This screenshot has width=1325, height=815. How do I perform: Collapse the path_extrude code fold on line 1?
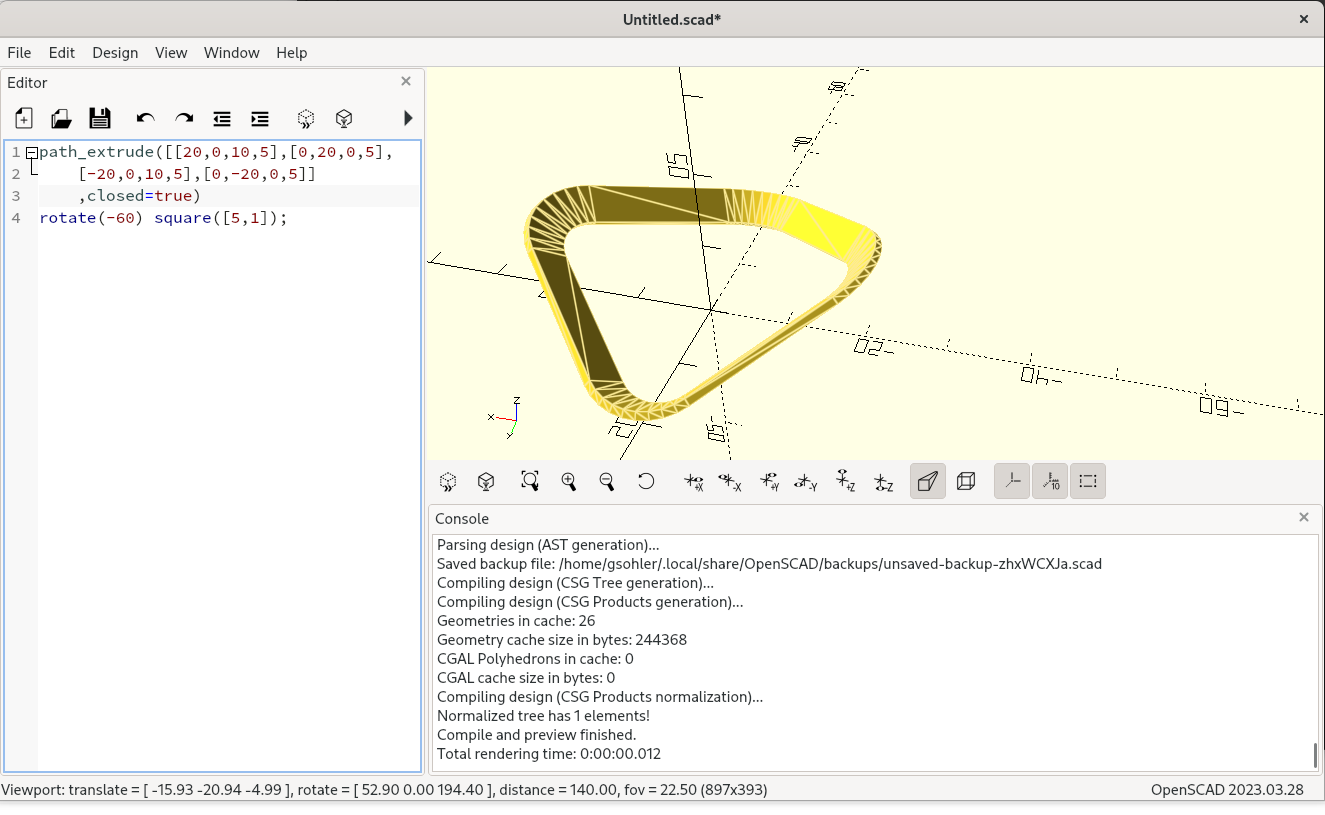click(32, 153)
